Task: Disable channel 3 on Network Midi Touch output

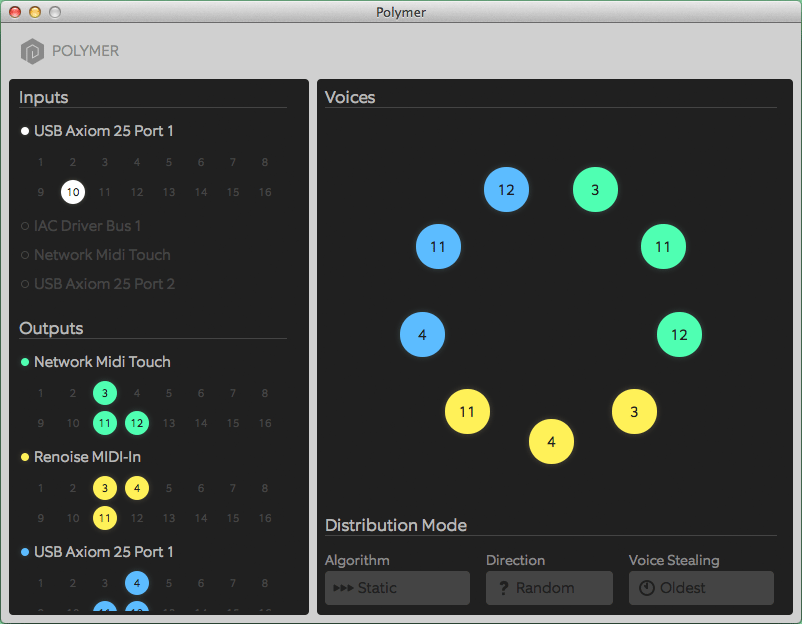Action: tap(105, 393)
